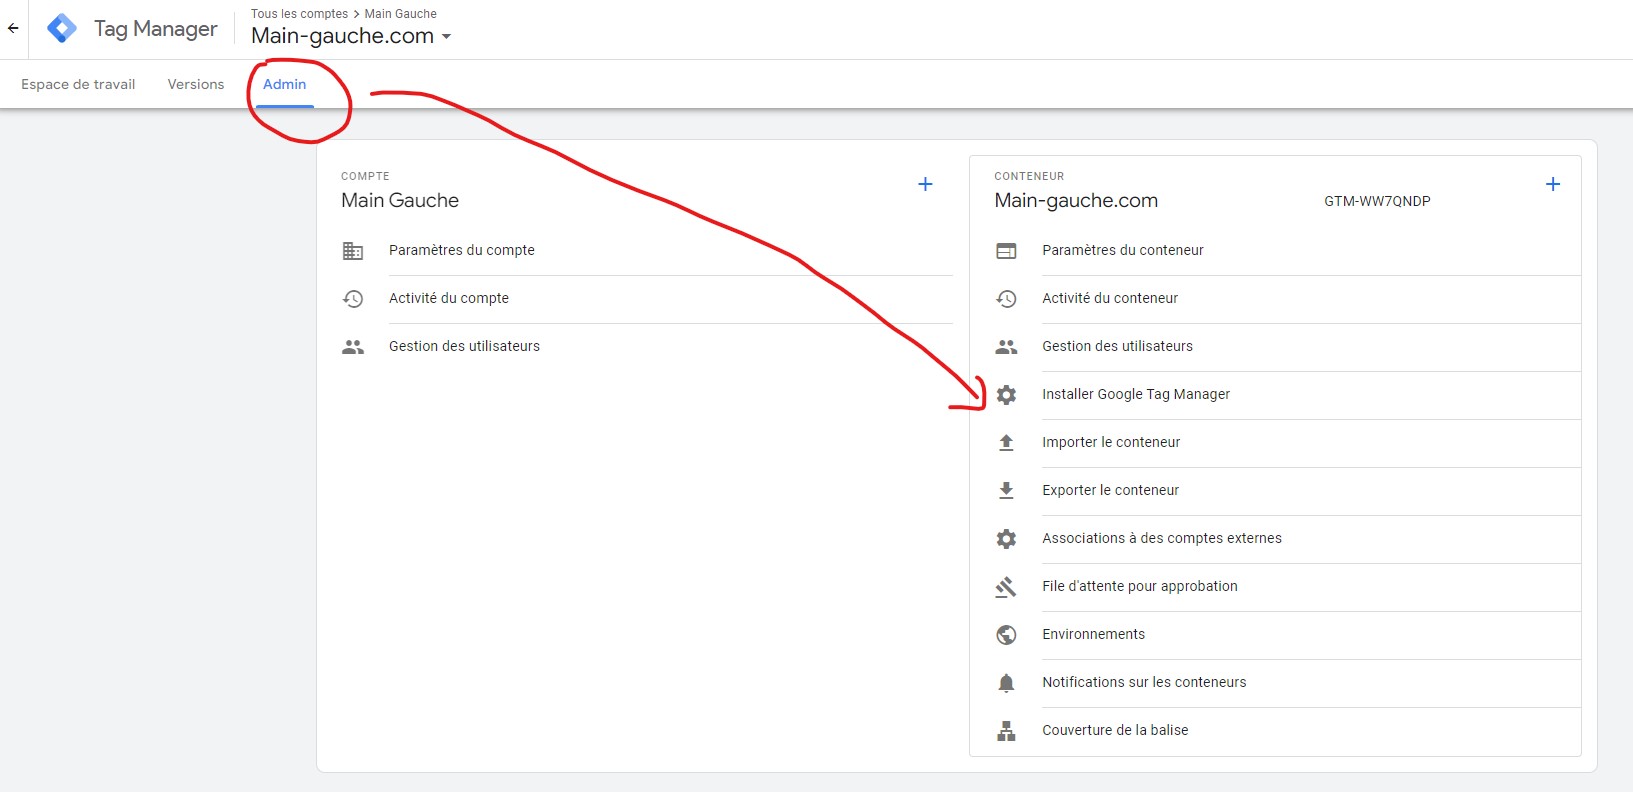Open the Tous les comptes breadcrumb
Screen dimensions: 1633x792
(299, 14)
